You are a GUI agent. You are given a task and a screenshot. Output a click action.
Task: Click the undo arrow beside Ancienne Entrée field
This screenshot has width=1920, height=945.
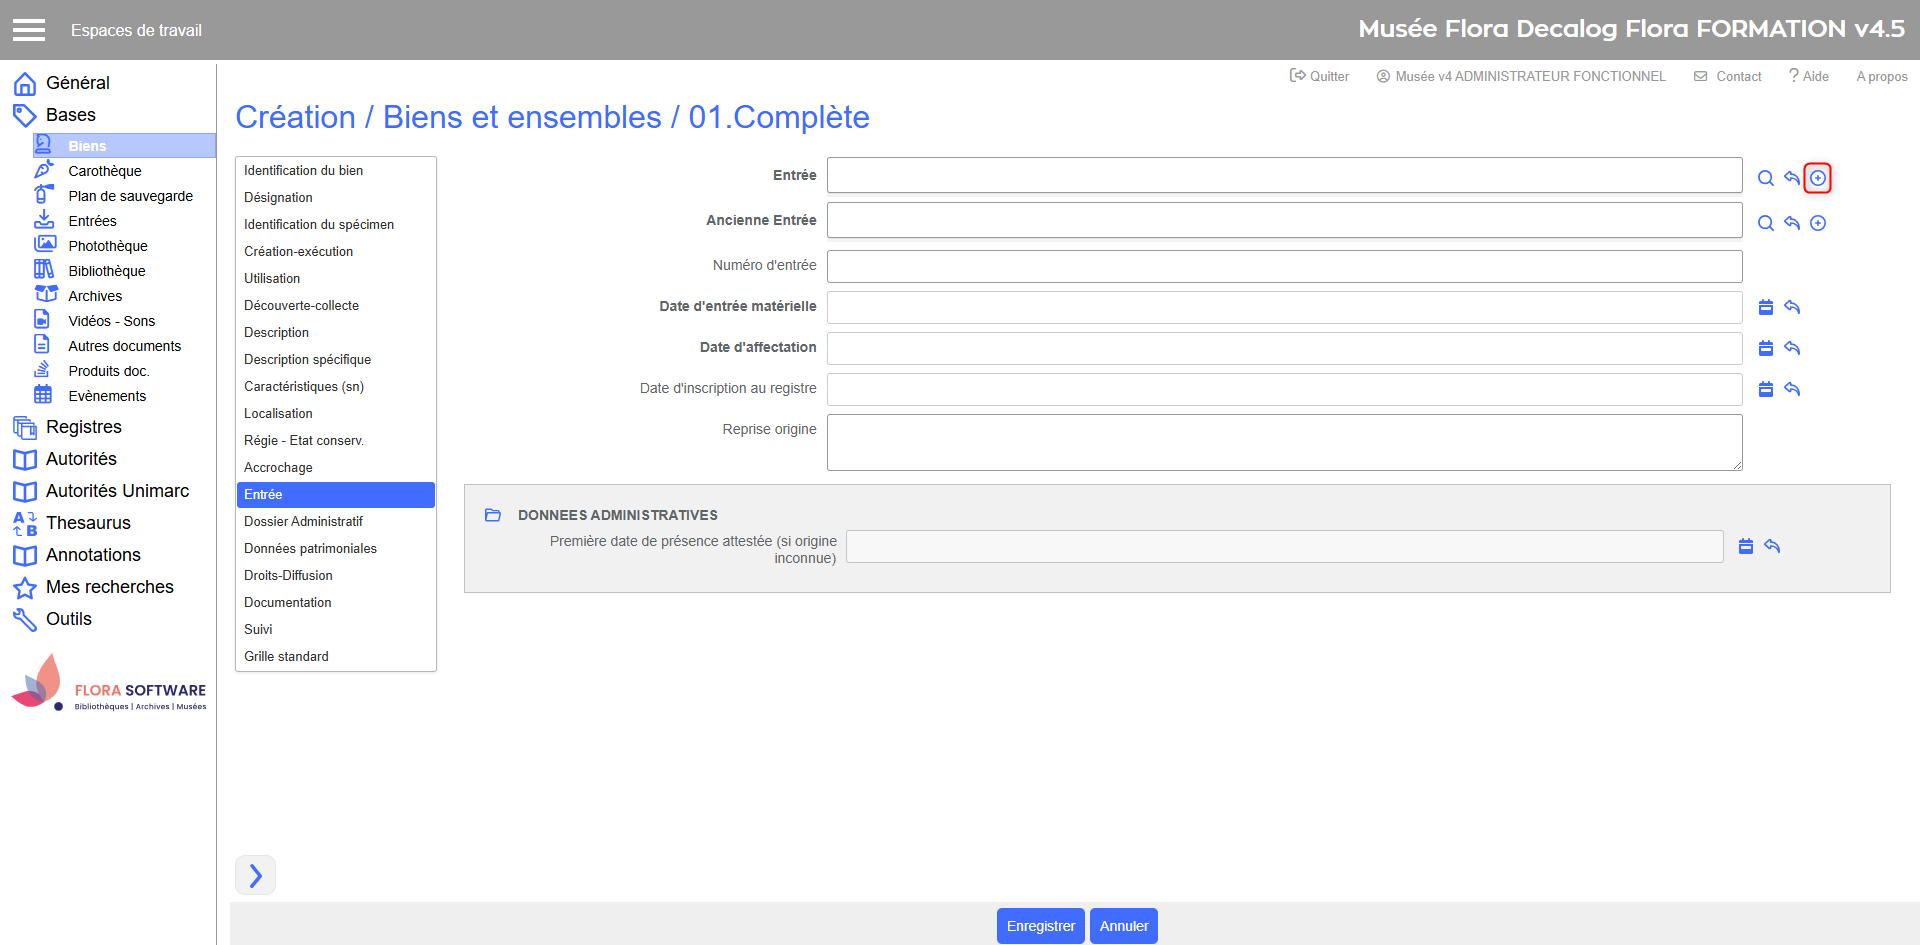point(1791,223)
